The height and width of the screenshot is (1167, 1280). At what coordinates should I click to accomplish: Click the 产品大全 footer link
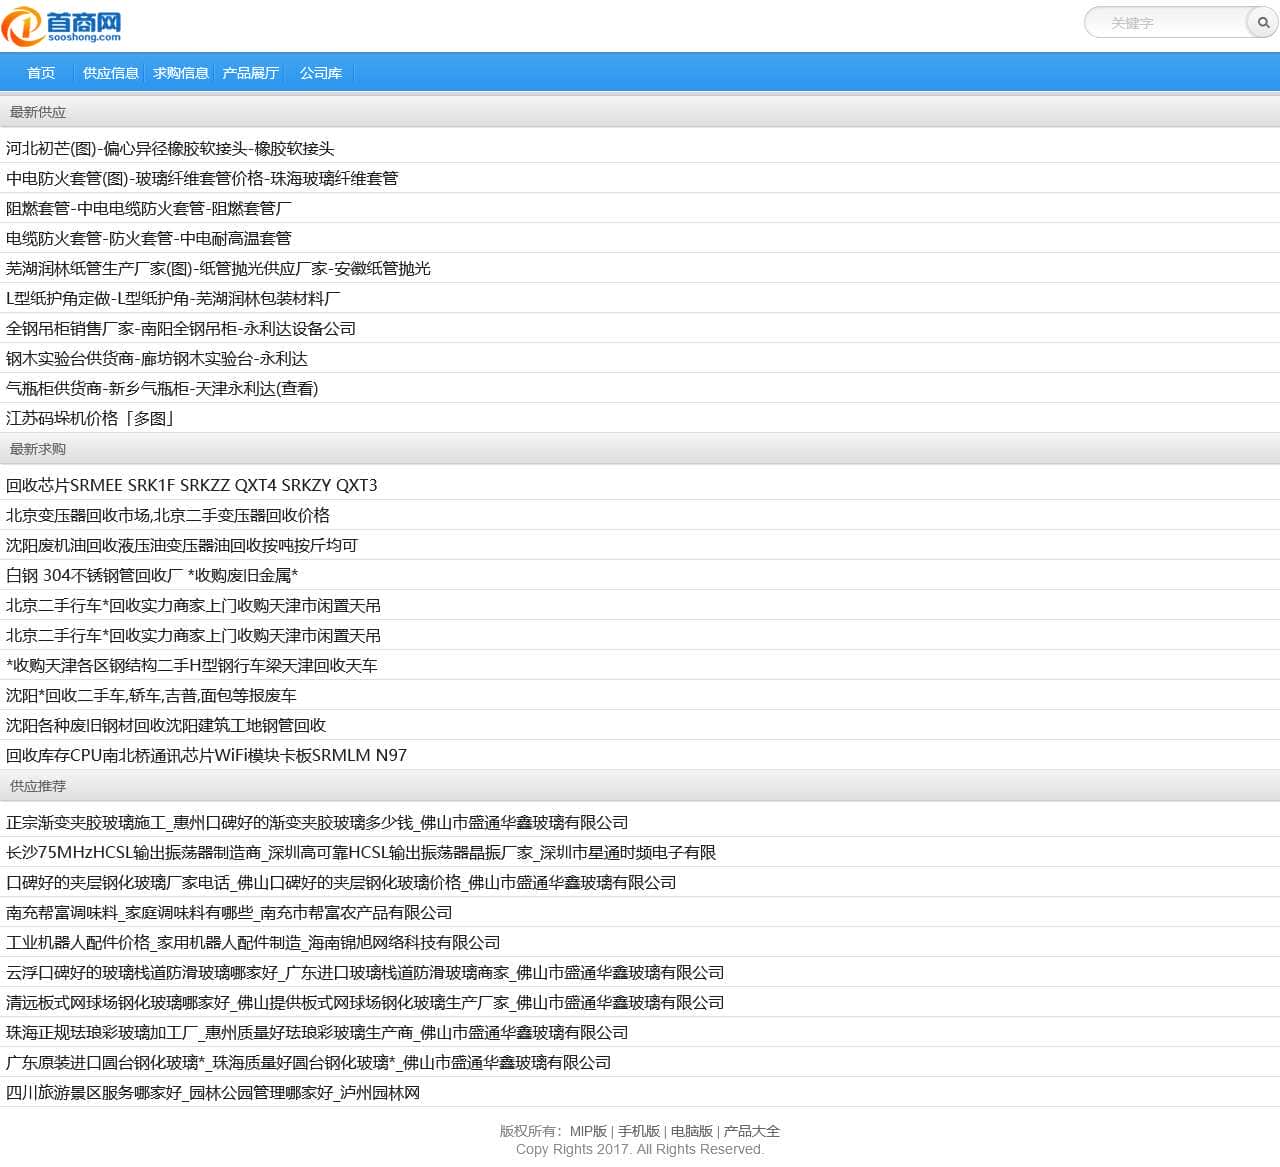pyautogui.click(x=752, y=1131)
